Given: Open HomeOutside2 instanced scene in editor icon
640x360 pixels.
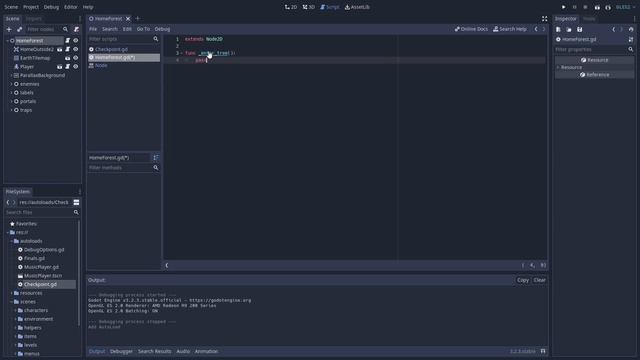Looking at the screenshot, I should (60, 49).
